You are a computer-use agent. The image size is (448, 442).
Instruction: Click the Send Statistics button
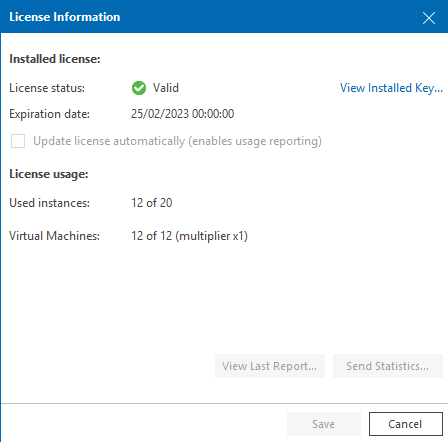(x=388, y=366)
